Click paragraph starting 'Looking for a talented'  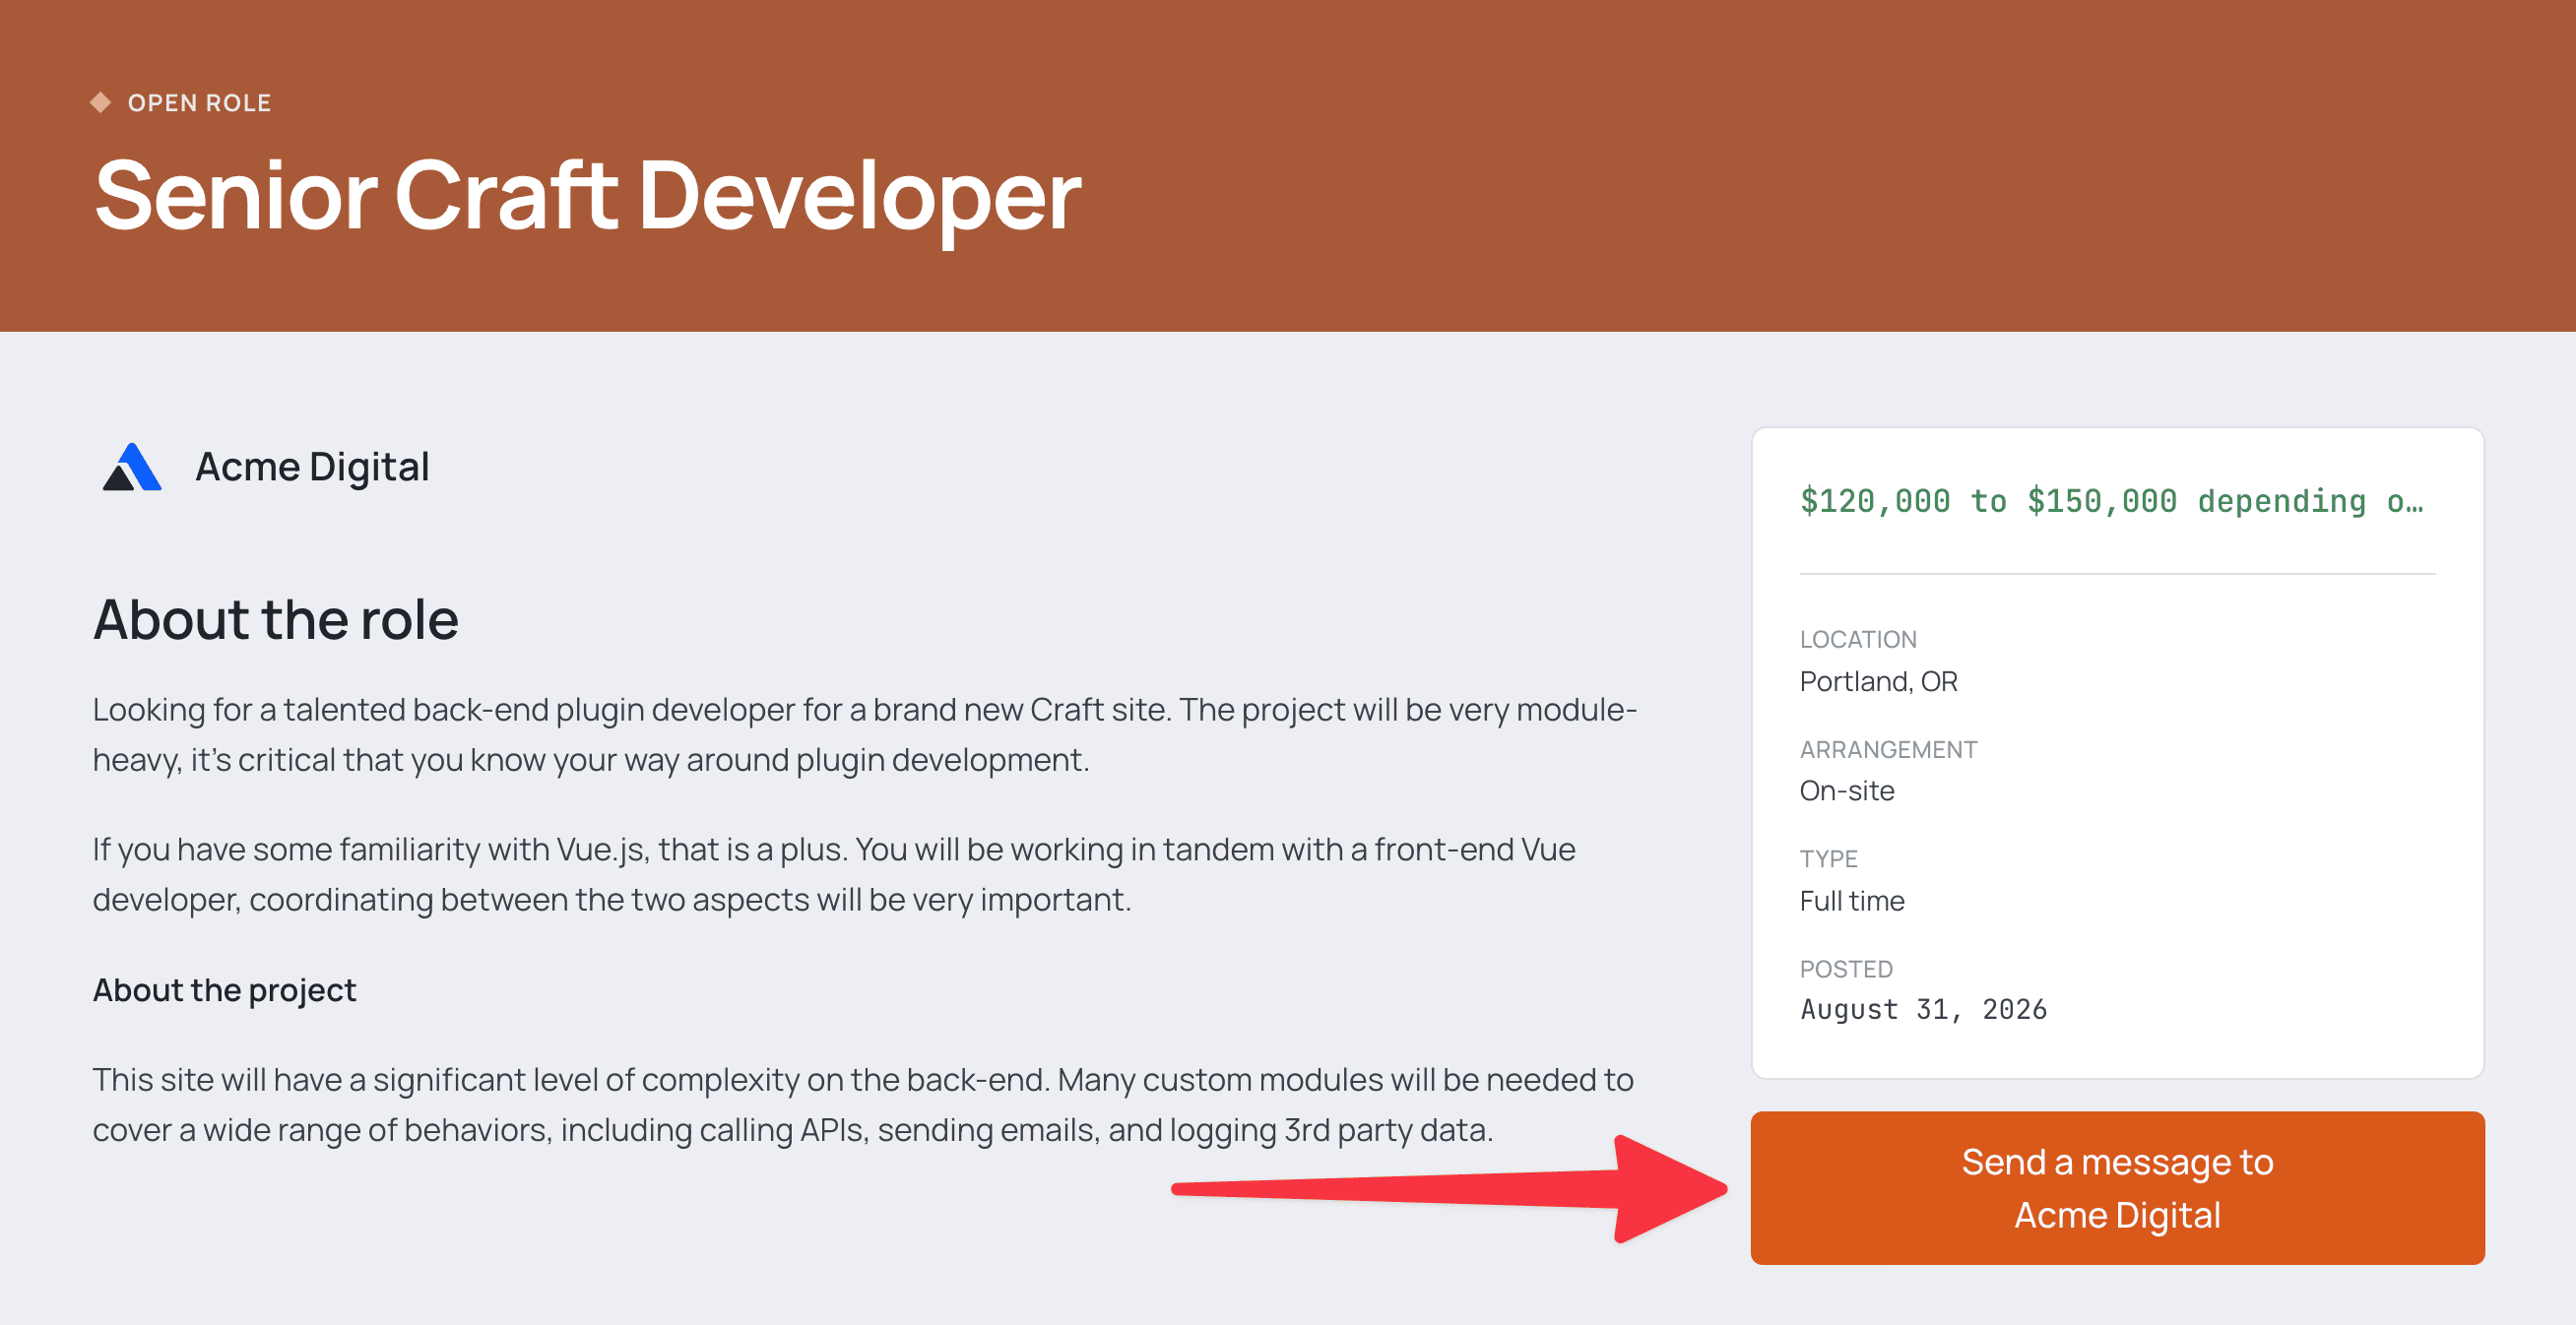tap(865, 734)
